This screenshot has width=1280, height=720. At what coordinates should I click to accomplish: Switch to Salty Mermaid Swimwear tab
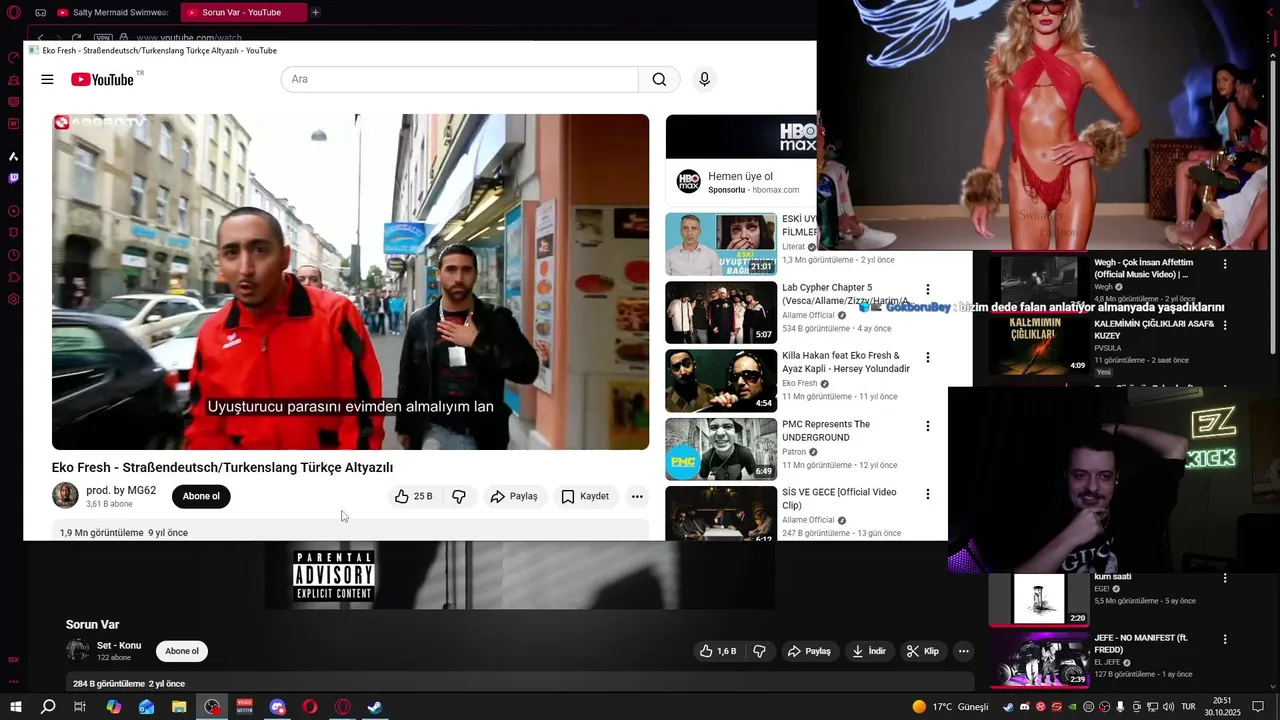tap(112, 13)
